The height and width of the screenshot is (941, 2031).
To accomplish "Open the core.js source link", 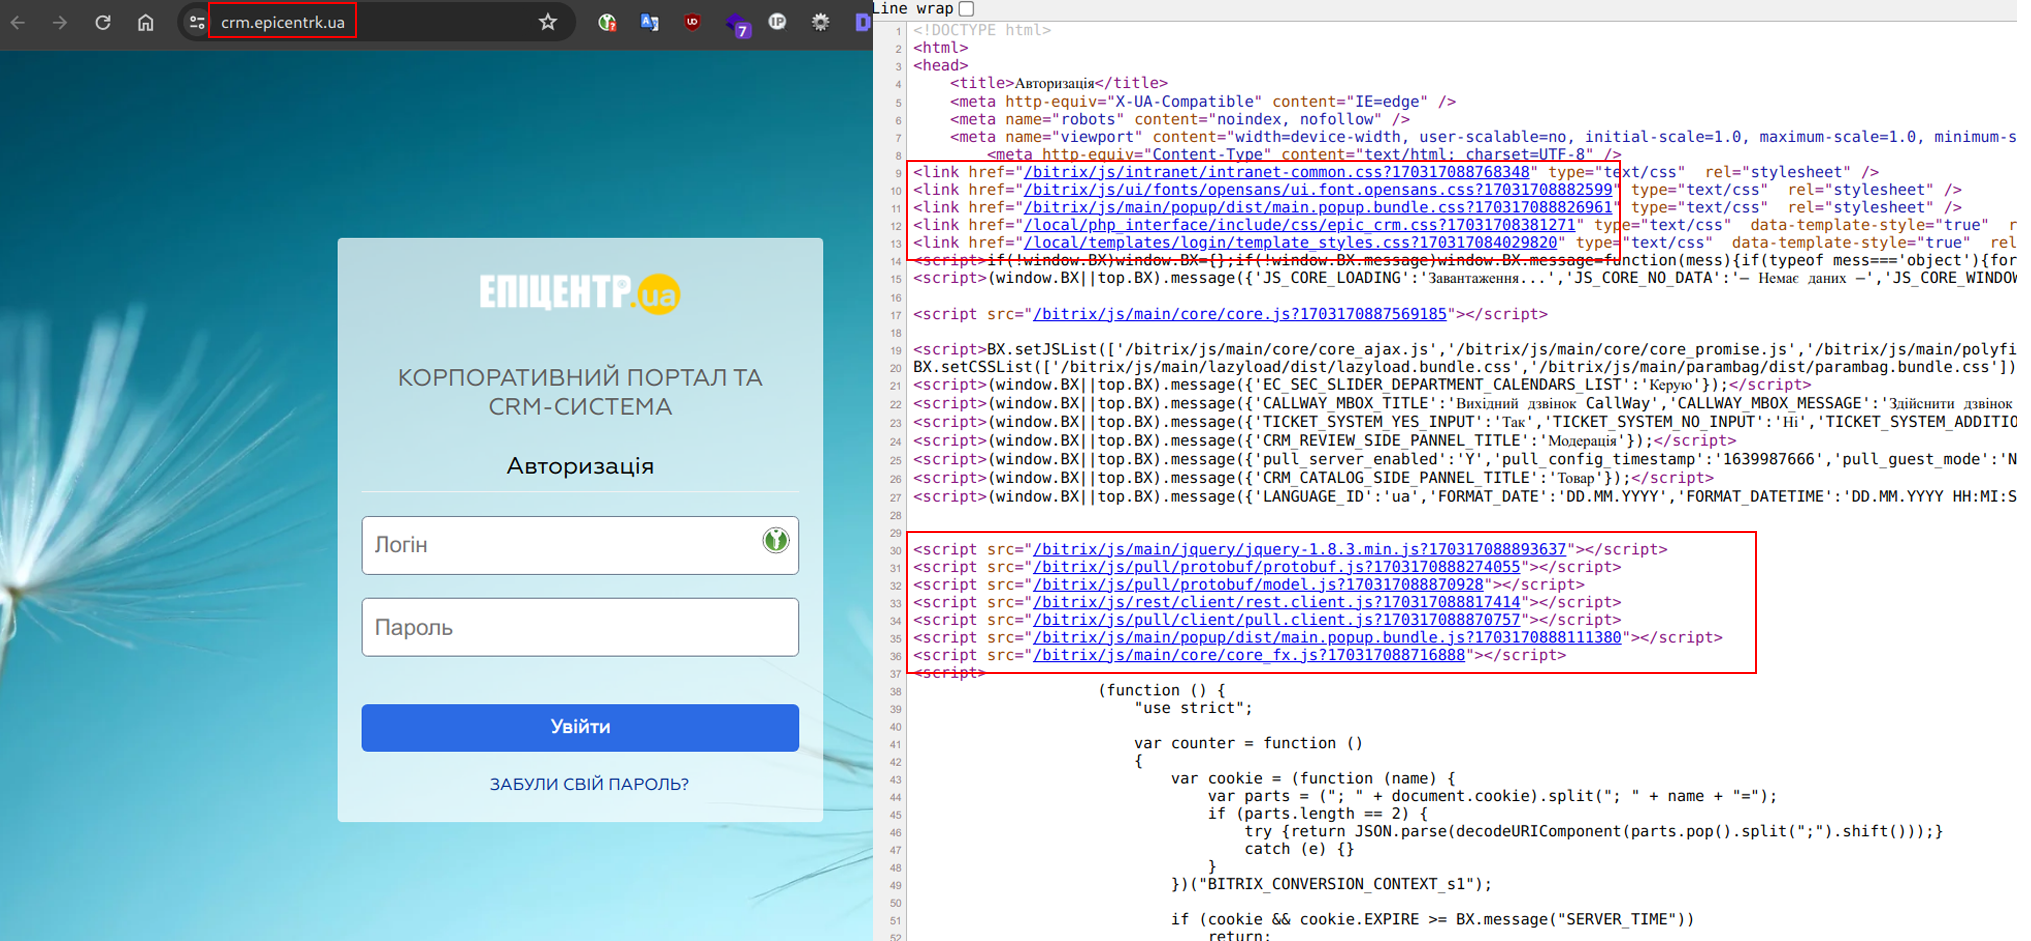I will [1240, 314].
